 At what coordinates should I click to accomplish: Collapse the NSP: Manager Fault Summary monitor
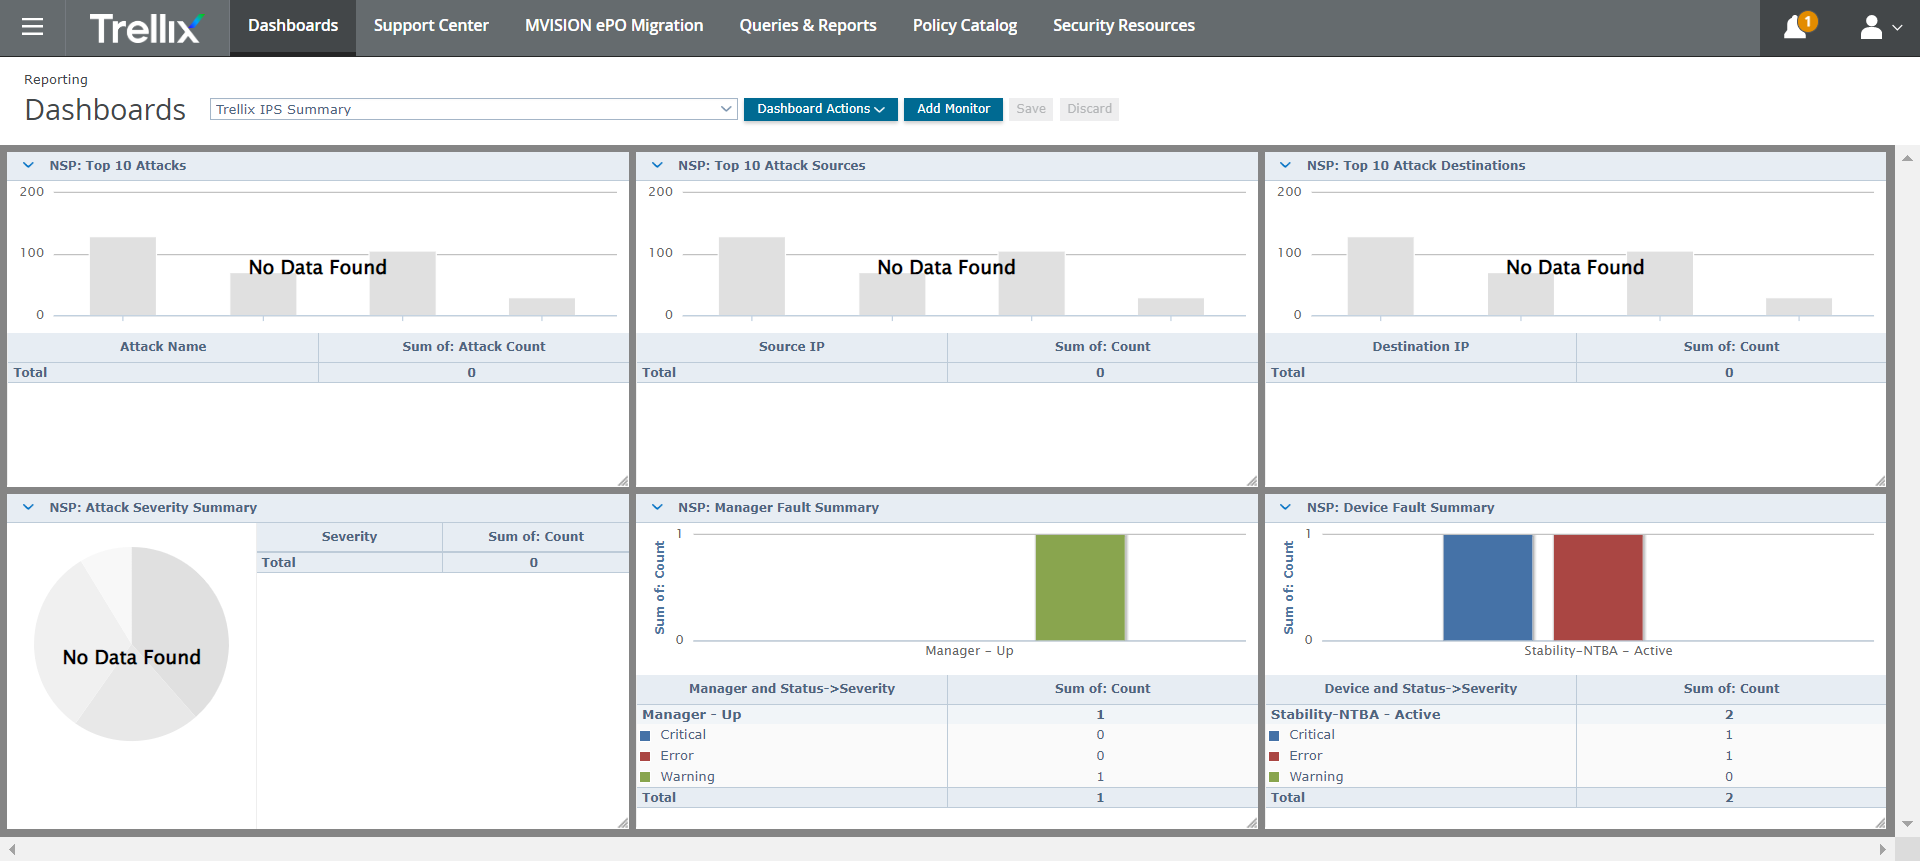[657, 508]
